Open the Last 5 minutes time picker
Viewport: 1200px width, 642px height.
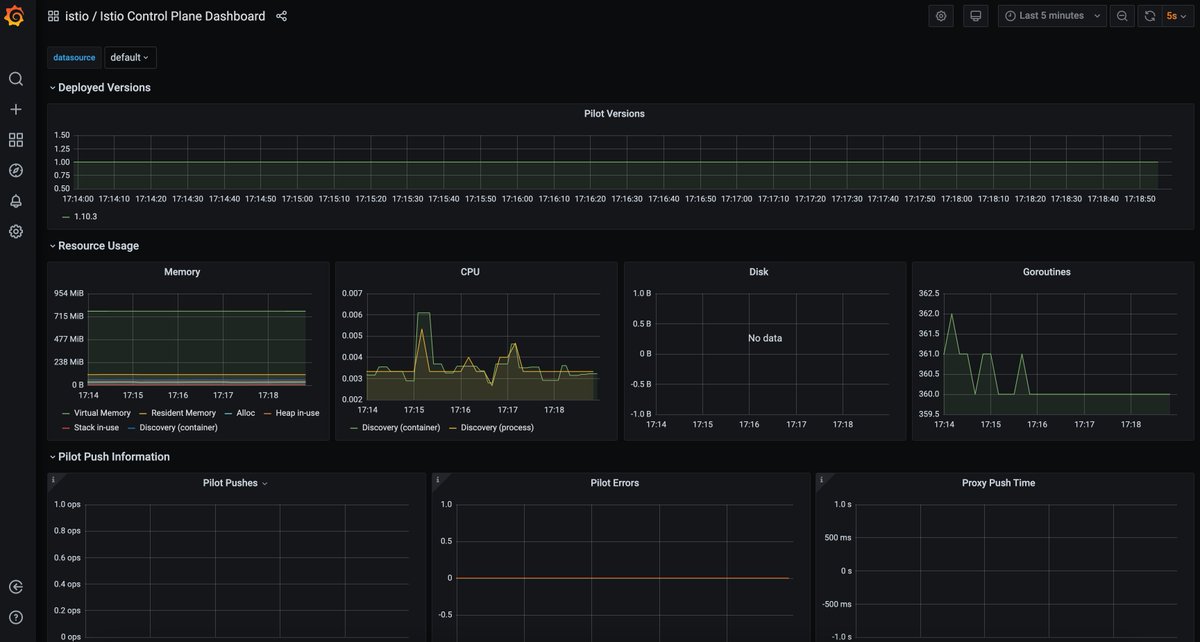coord(1052,16)
